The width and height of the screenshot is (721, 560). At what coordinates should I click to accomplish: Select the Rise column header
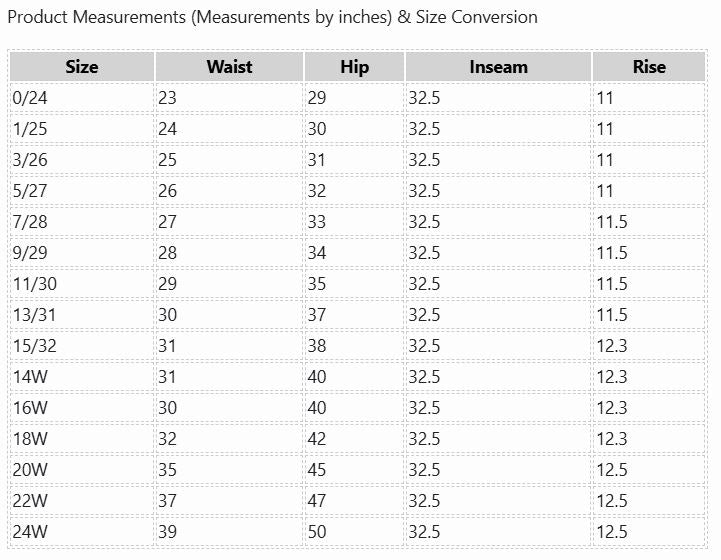(649, 67)
